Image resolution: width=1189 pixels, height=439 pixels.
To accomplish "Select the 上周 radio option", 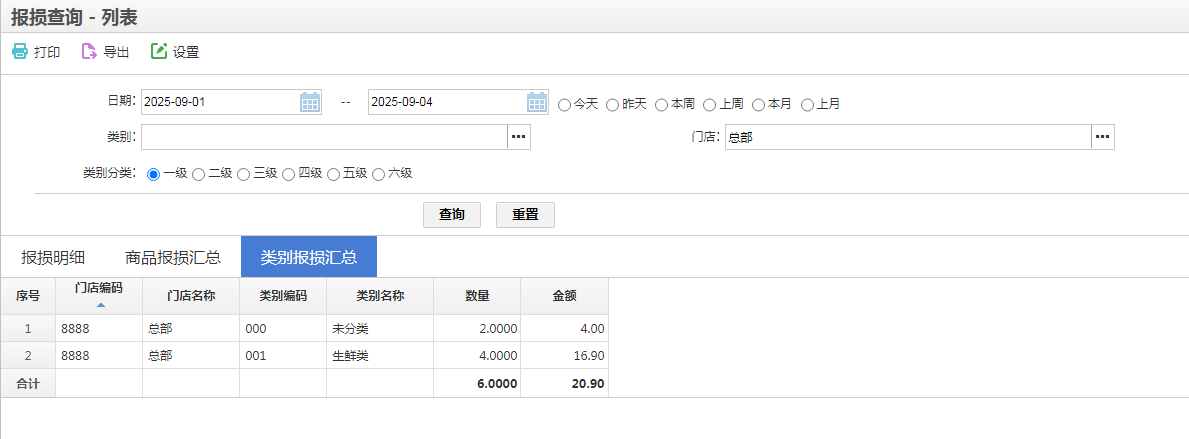I will coord(710,104).
